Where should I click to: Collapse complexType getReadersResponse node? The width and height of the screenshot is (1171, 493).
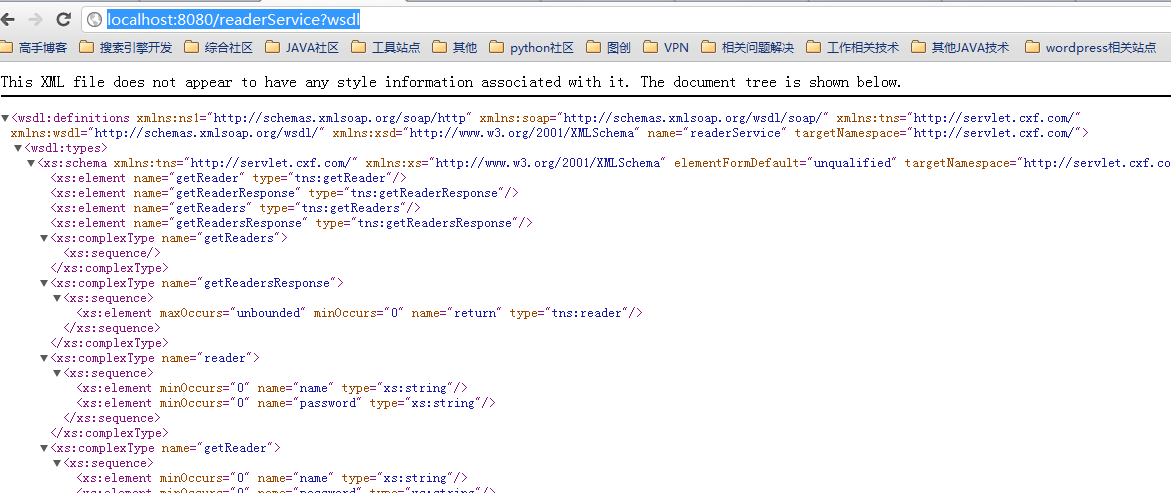43,283
